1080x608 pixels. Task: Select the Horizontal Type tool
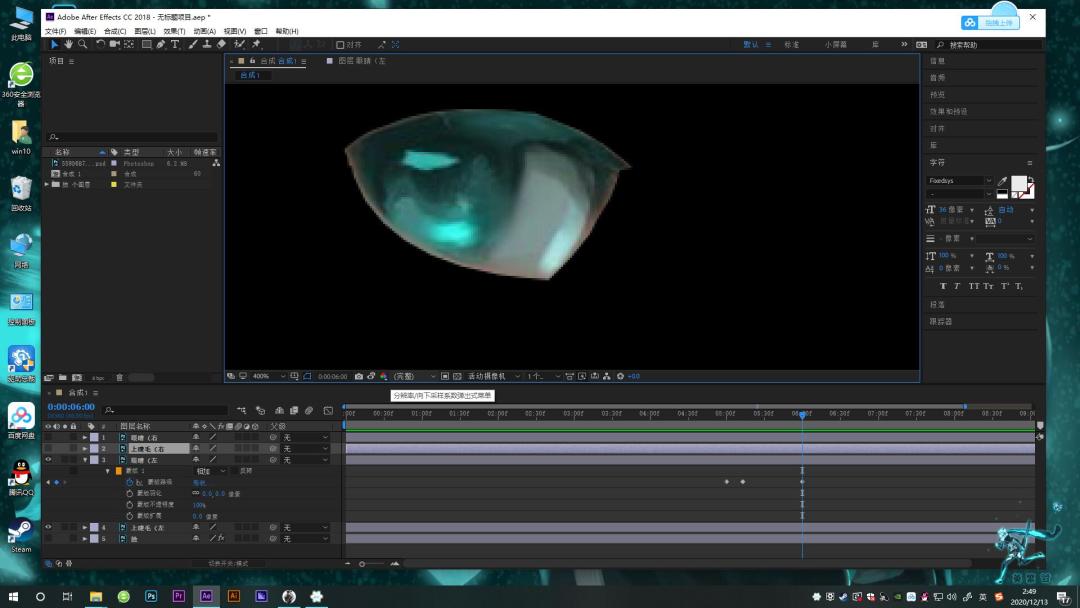[175, 44]
